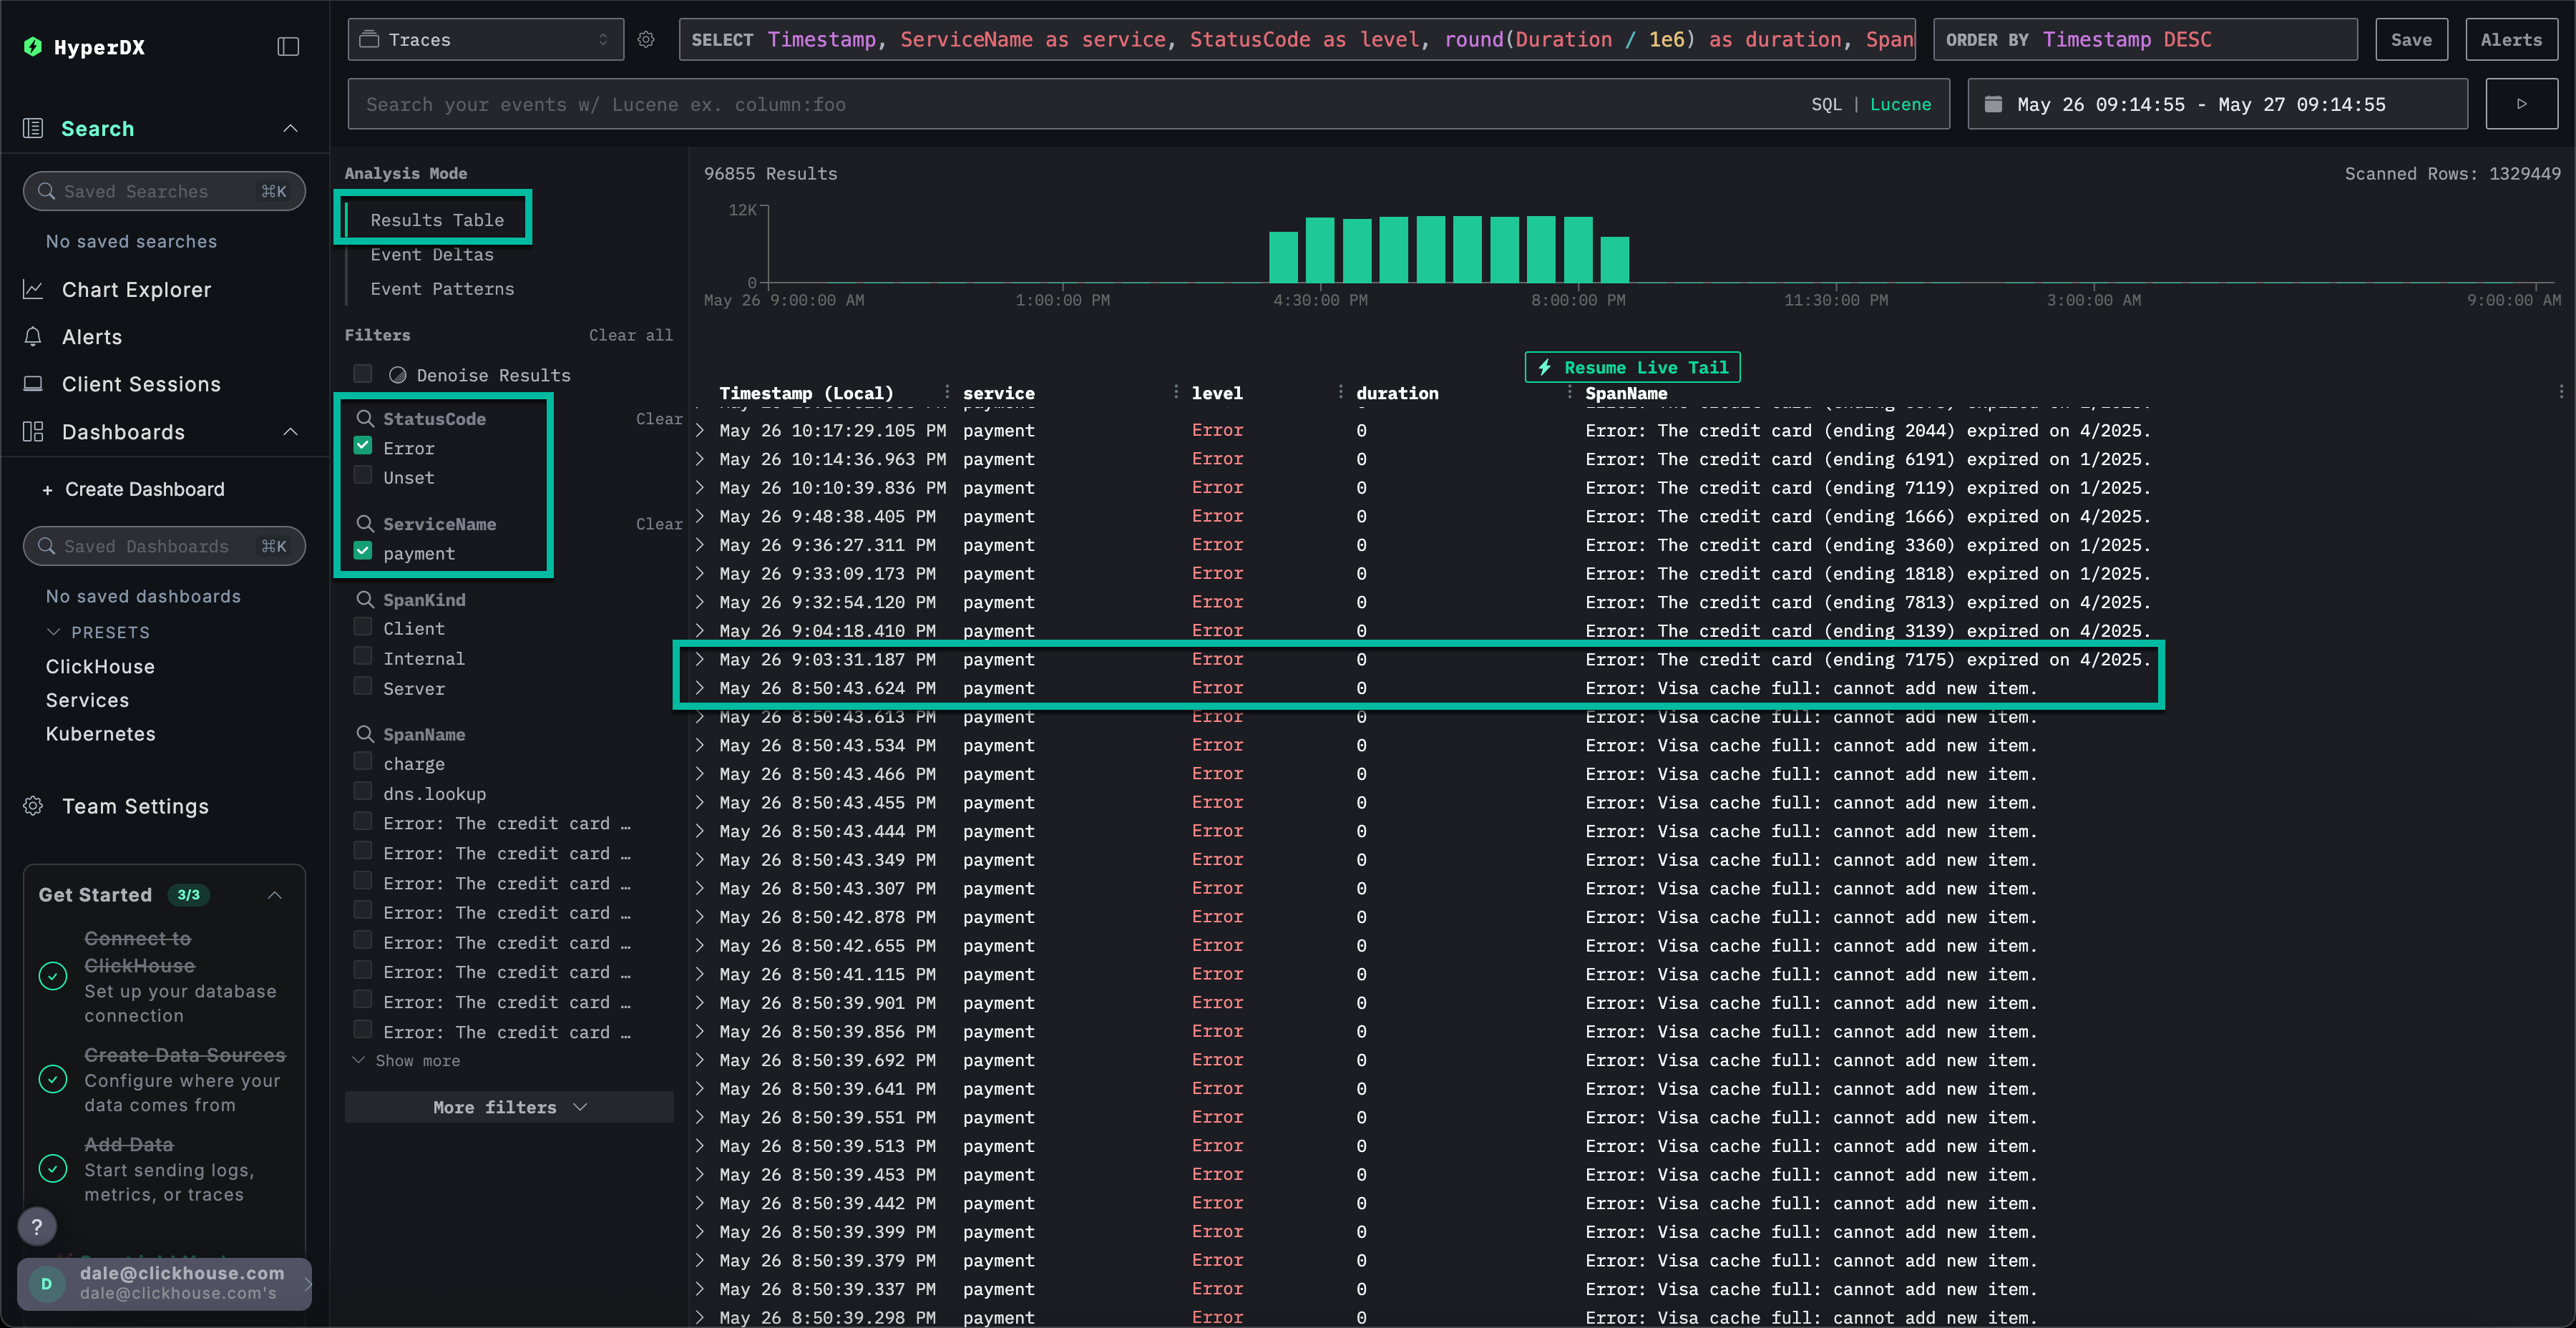The image size is (2576, 1328).
Task: Click the calendar icon in time range
Action: pyautogui.click(x=1993, y=104)
